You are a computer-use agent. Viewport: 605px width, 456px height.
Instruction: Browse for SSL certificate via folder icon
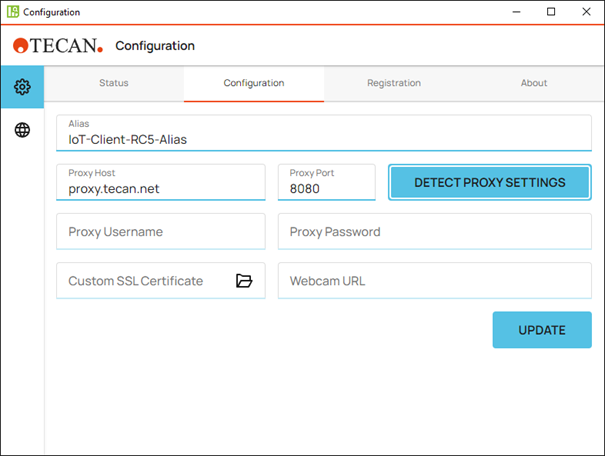244,281
